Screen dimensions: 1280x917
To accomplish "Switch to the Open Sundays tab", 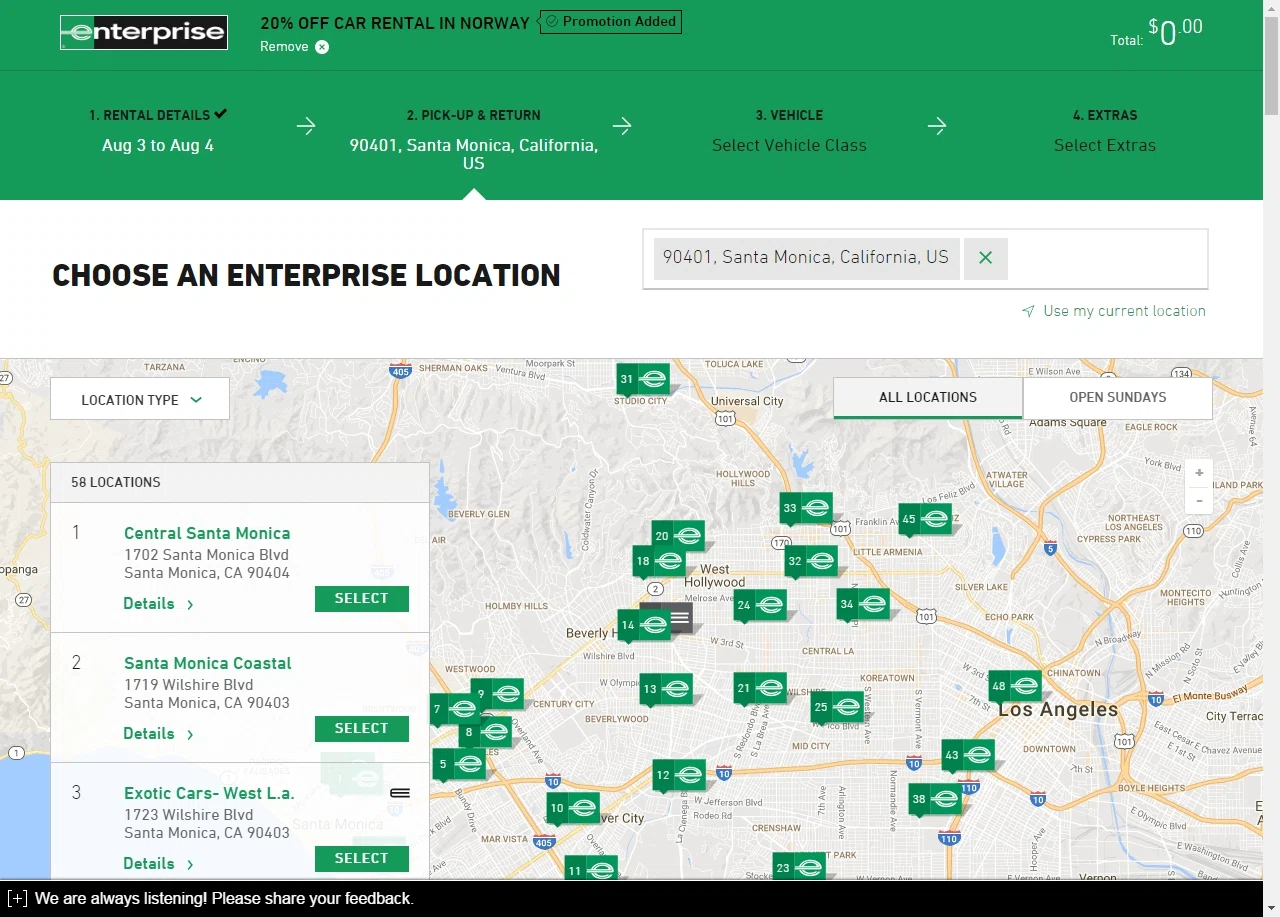I will point(1118,398).
